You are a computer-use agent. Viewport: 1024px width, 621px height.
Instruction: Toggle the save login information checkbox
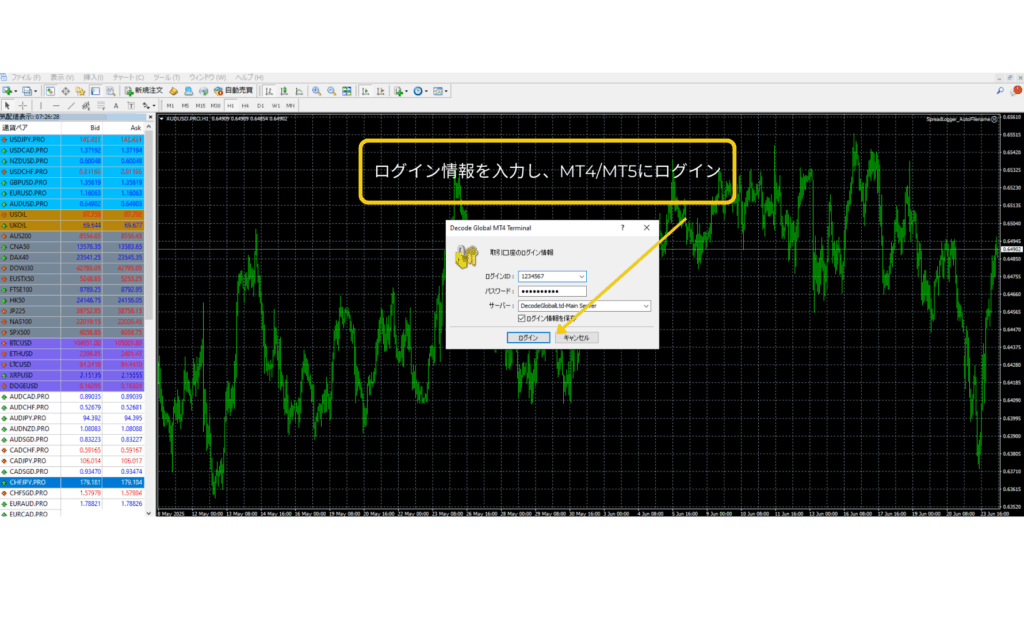click(x=521, y=318)
